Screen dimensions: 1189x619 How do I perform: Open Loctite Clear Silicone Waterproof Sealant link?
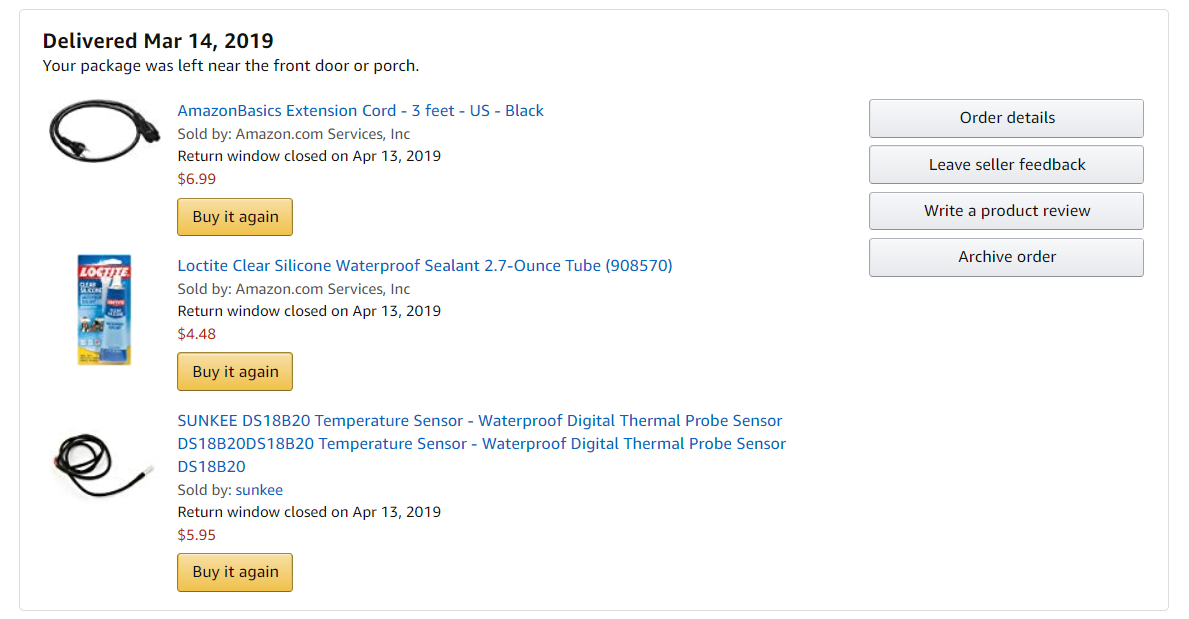[425, 266]
